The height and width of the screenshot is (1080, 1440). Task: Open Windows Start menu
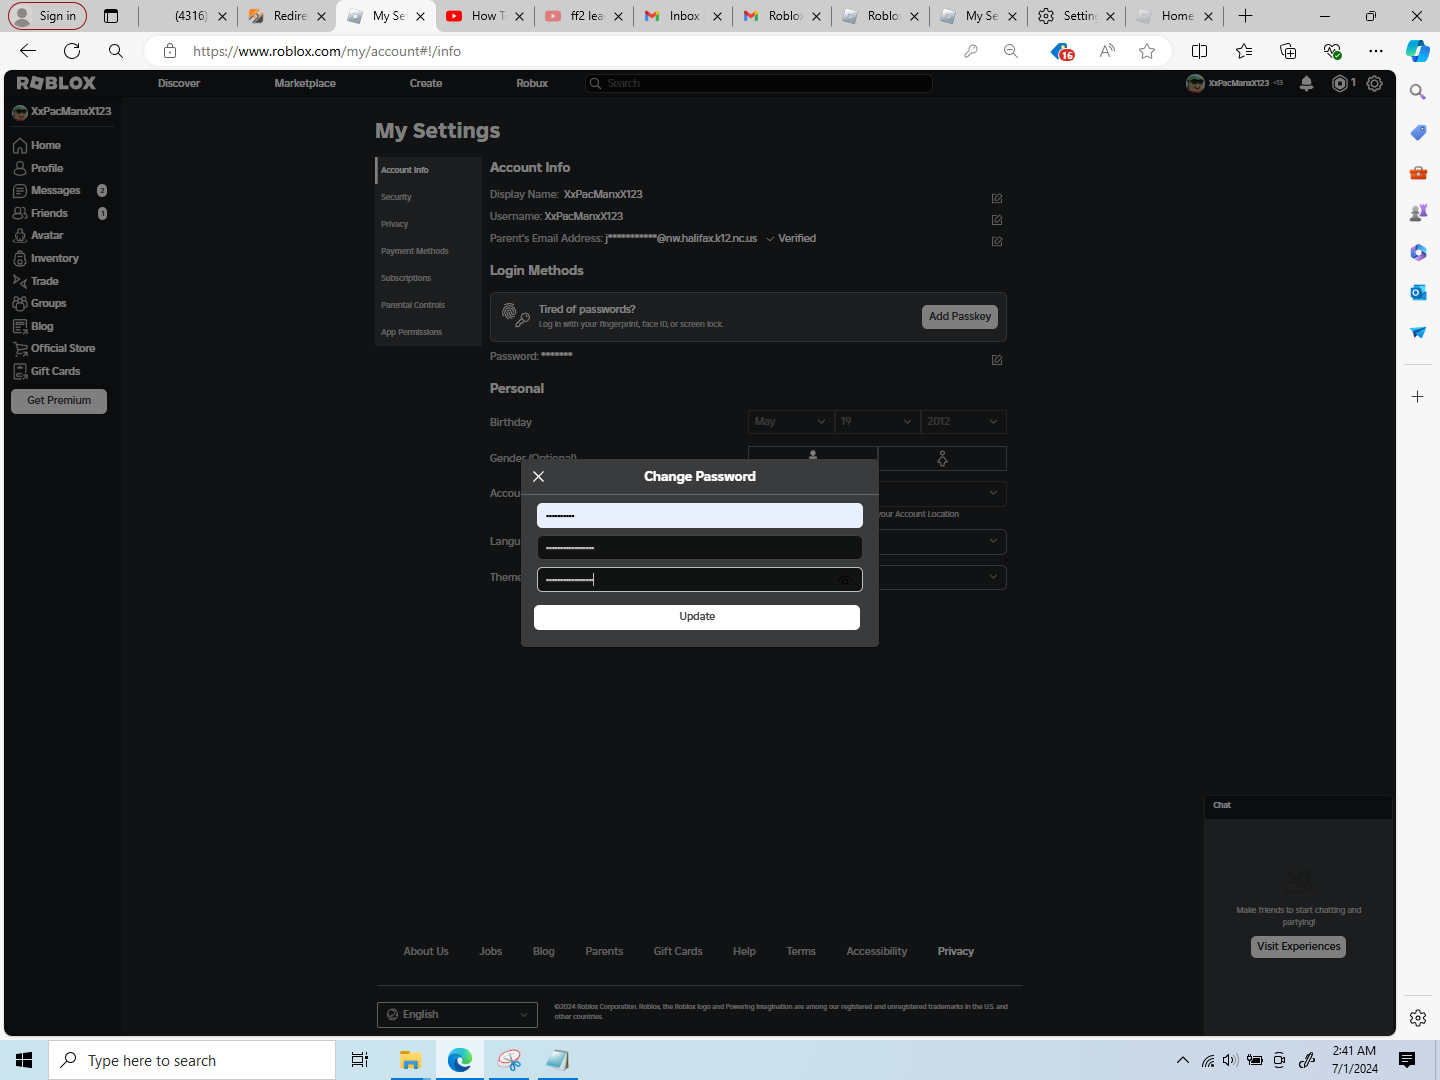coord(24,1060)
